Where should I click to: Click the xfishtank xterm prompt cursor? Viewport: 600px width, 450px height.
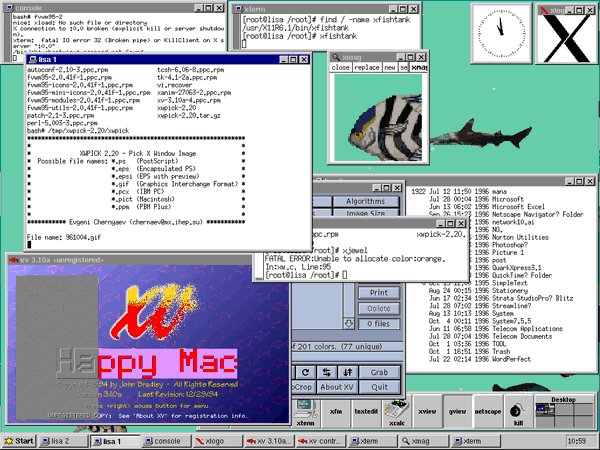(245, 44)
